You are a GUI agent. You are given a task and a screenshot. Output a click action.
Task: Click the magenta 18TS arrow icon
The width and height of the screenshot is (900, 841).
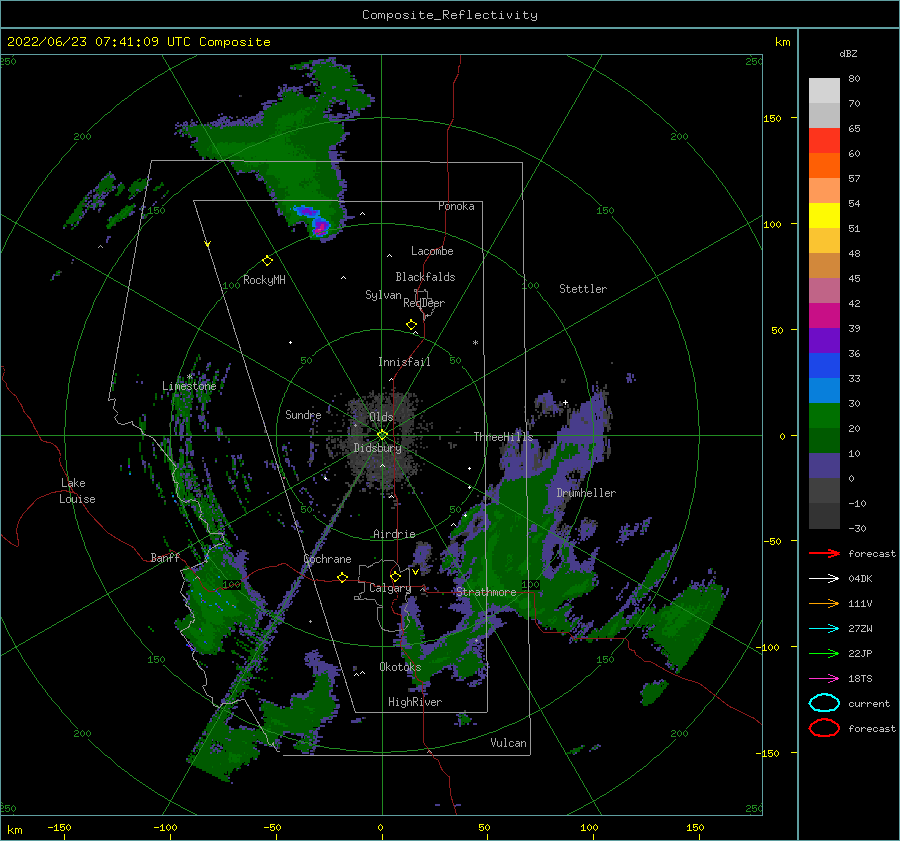(824, 678)
